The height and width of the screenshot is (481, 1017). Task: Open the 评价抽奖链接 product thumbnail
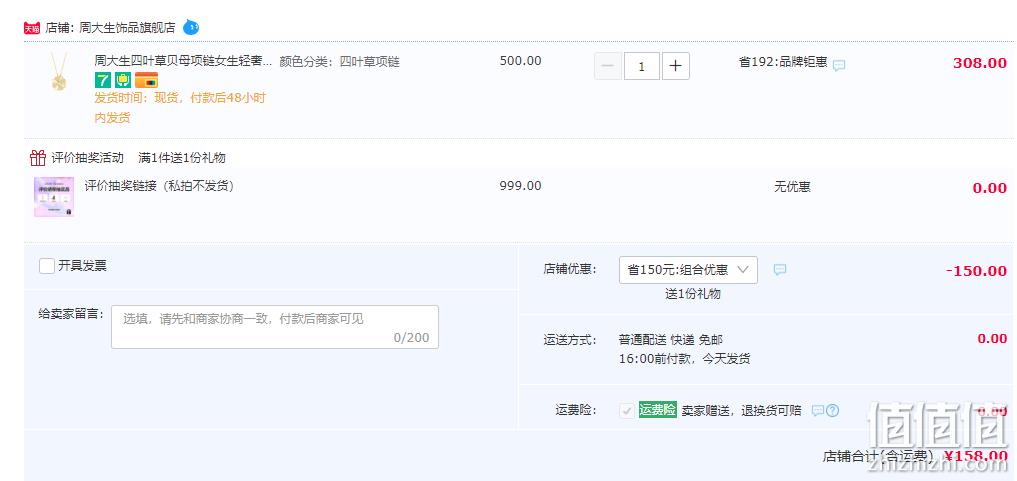[x=54, y=197]
